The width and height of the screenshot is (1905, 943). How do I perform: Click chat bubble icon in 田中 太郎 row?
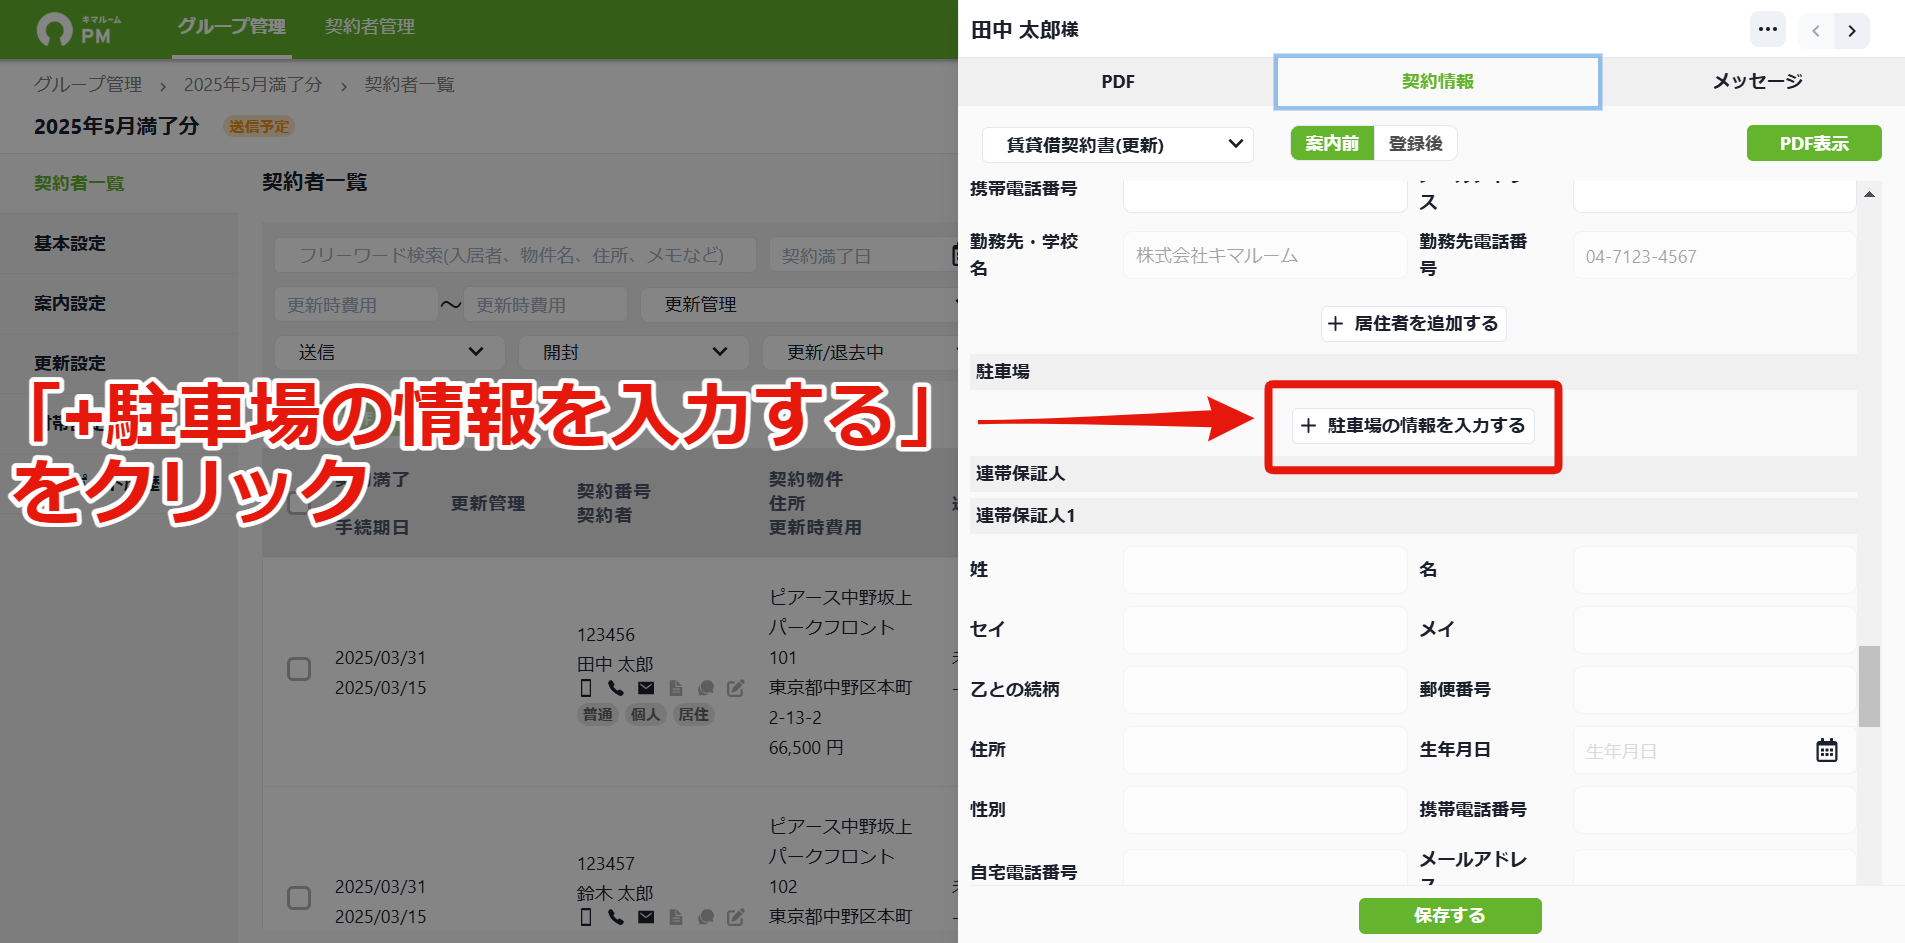pos(706,688)
